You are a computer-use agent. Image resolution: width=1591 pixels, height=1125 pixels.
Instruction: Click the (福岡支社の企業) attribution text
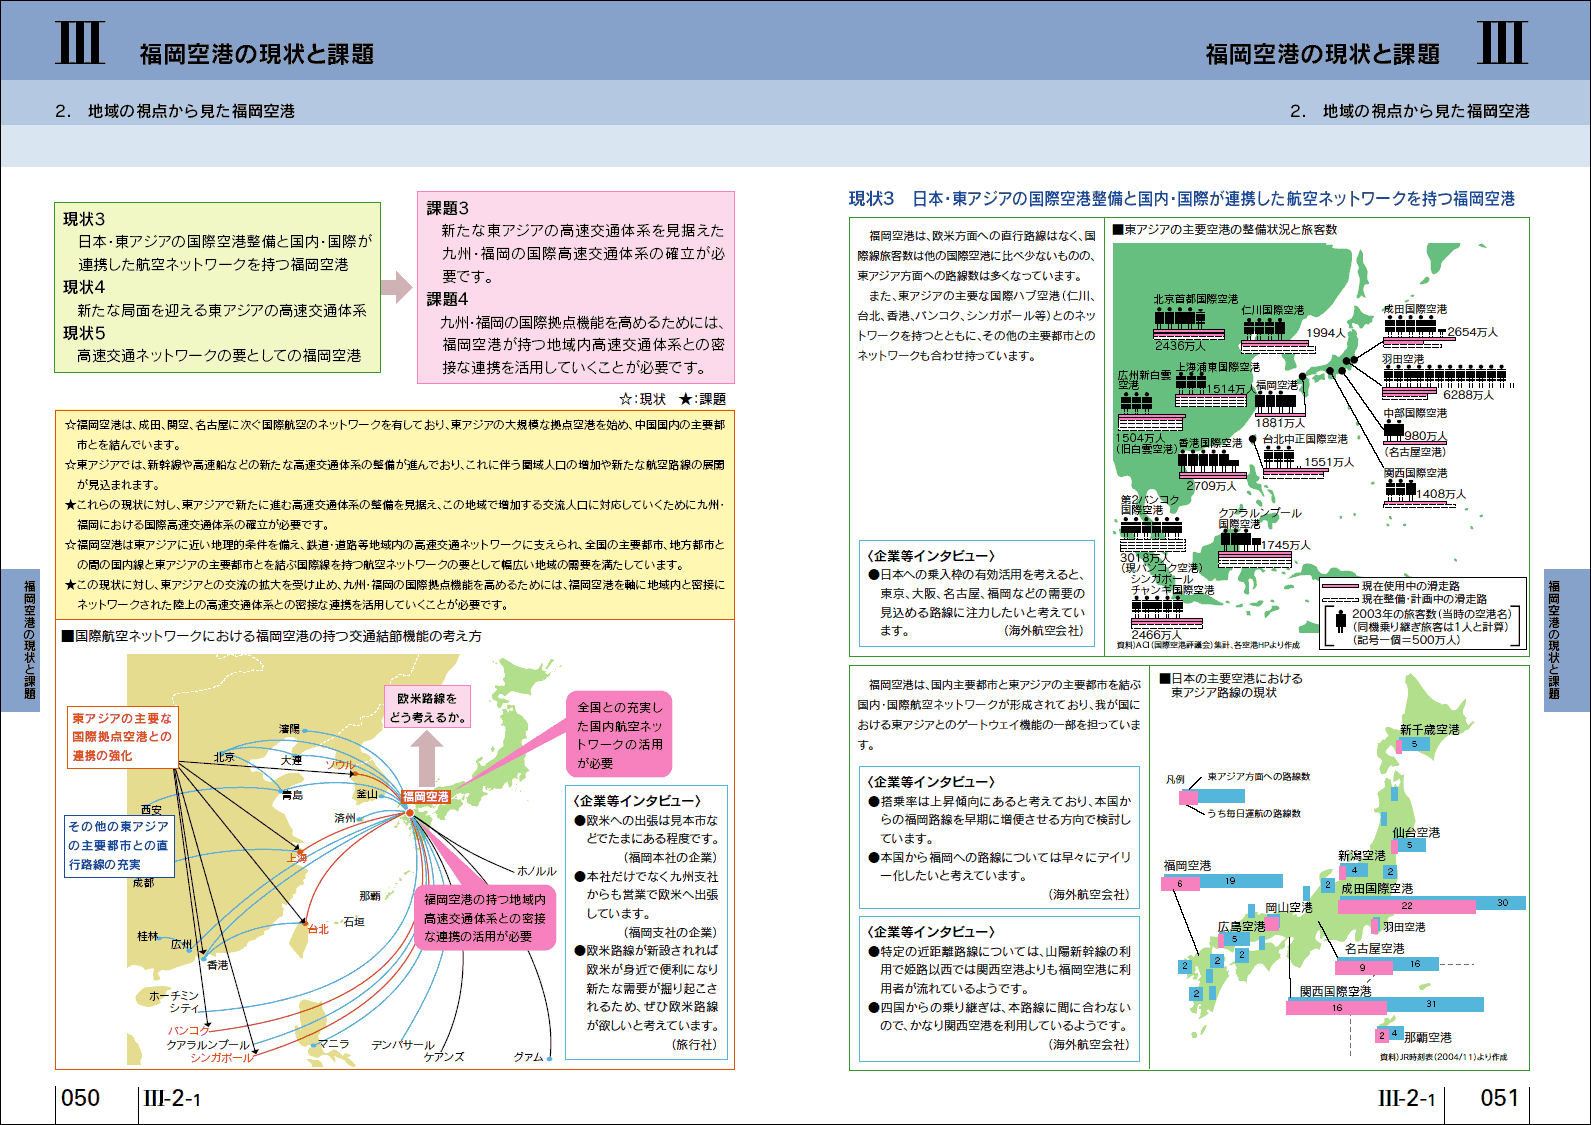tap(671, 932)
